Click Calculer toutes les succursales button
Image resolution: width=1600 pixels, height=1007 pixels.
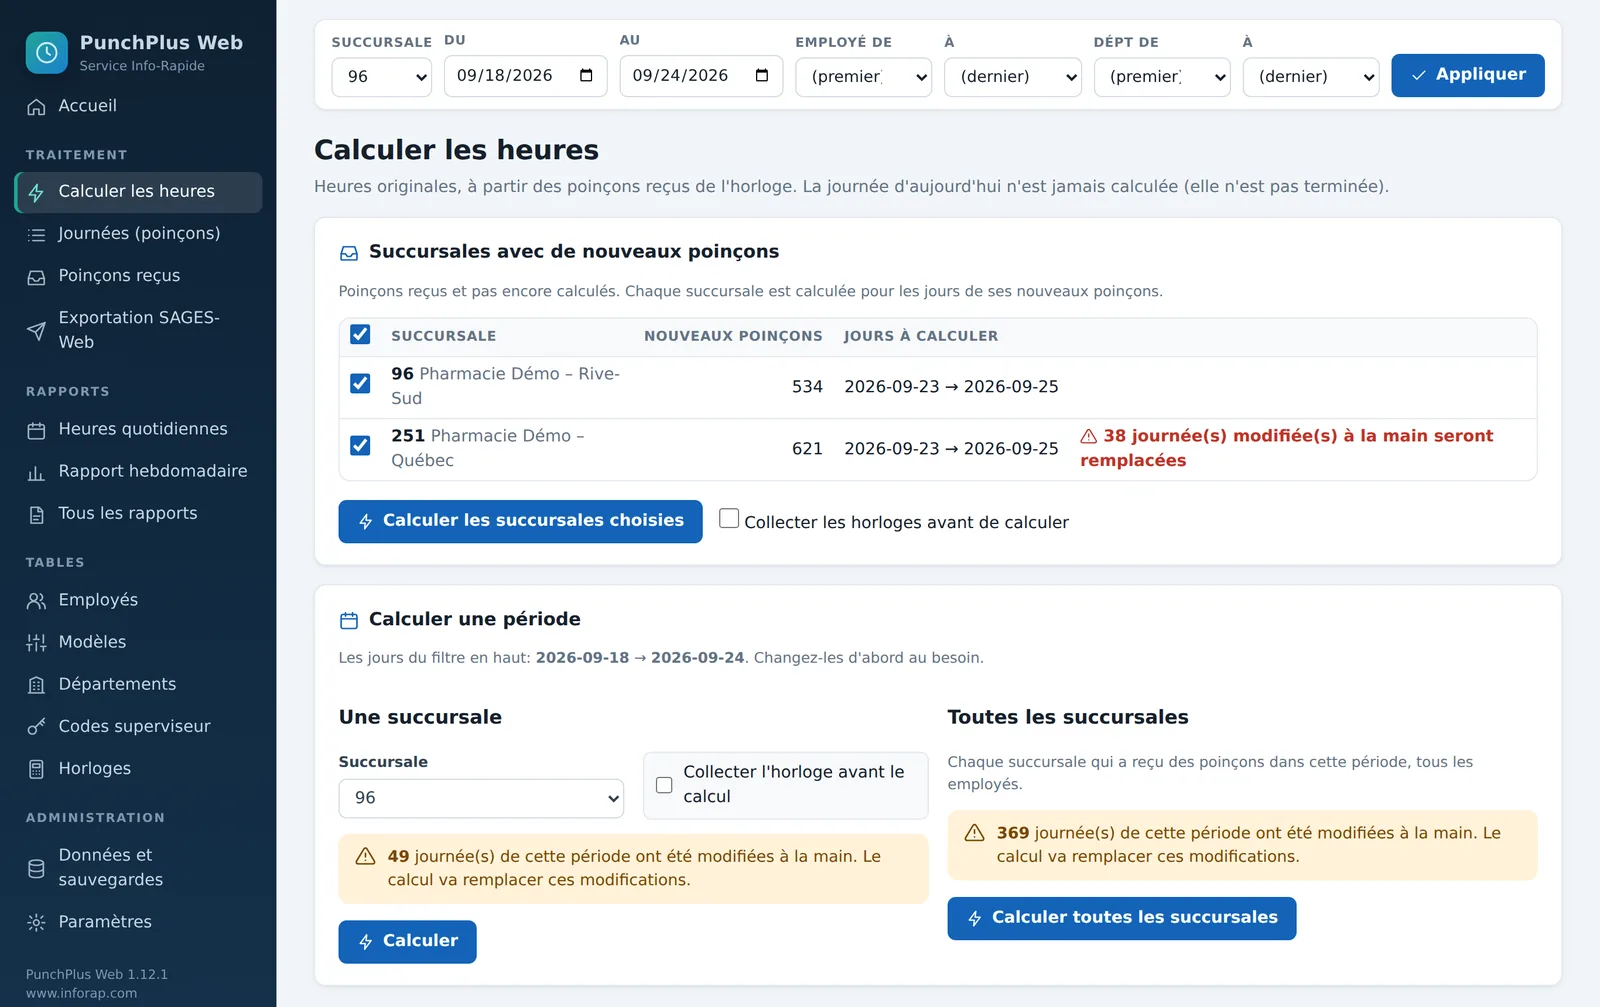click(1121, 918)
